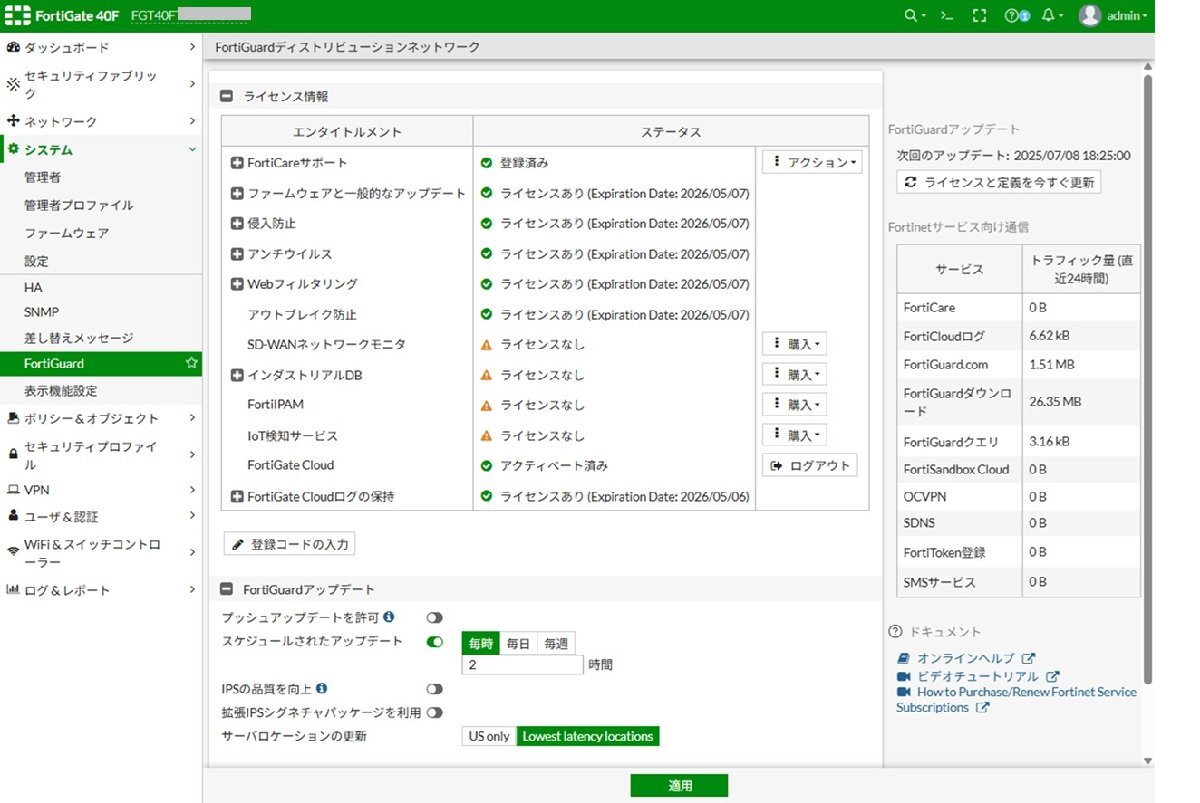Collapse the ライセンス情報 section
This screenshot has width=1200, height=803.
[x=227, y=97]
